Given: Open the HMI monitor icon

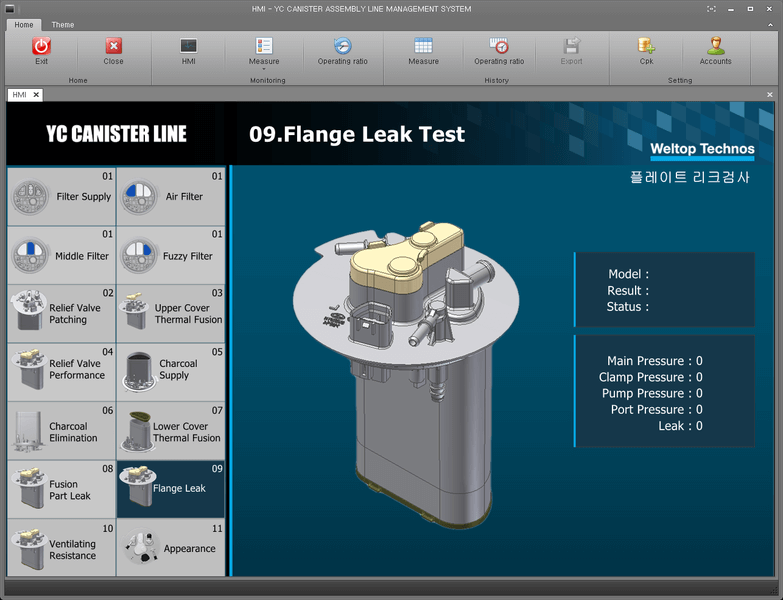Looking at the screenshot, I should 188,47.
